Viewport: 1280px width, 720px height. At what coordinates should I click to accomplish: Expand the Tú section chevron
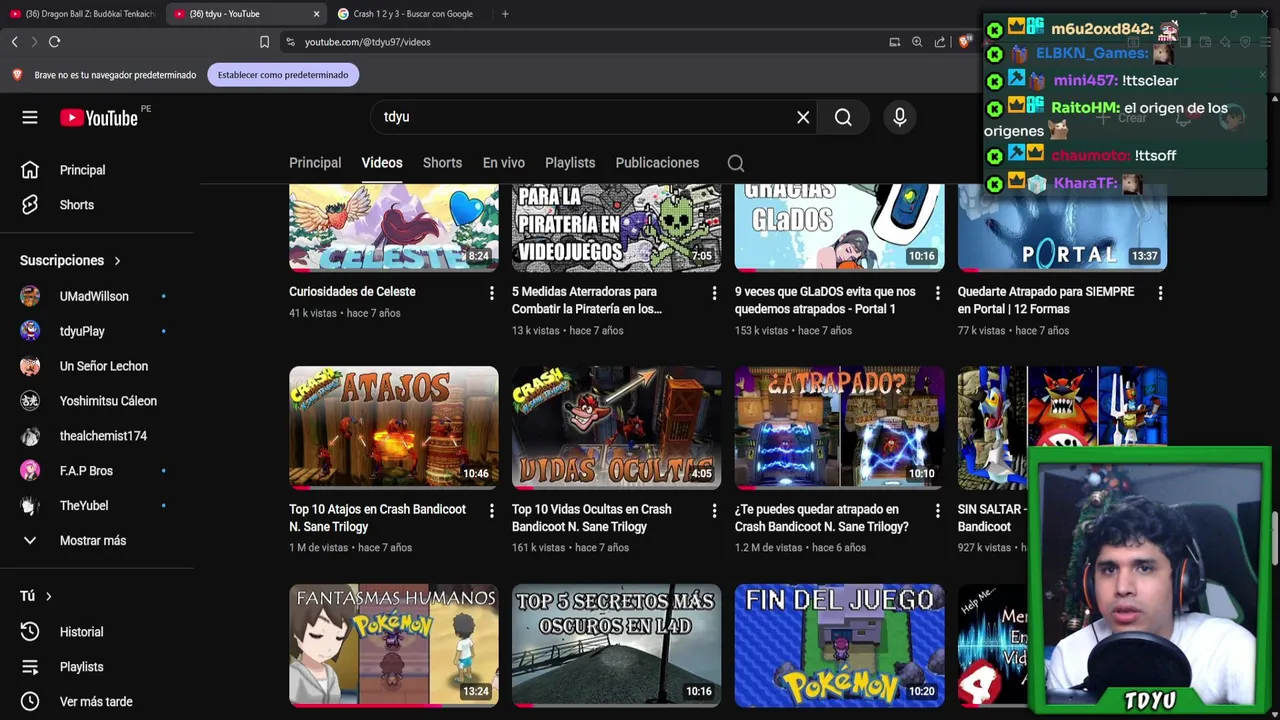pyautogui.click(x=48, y=597)
